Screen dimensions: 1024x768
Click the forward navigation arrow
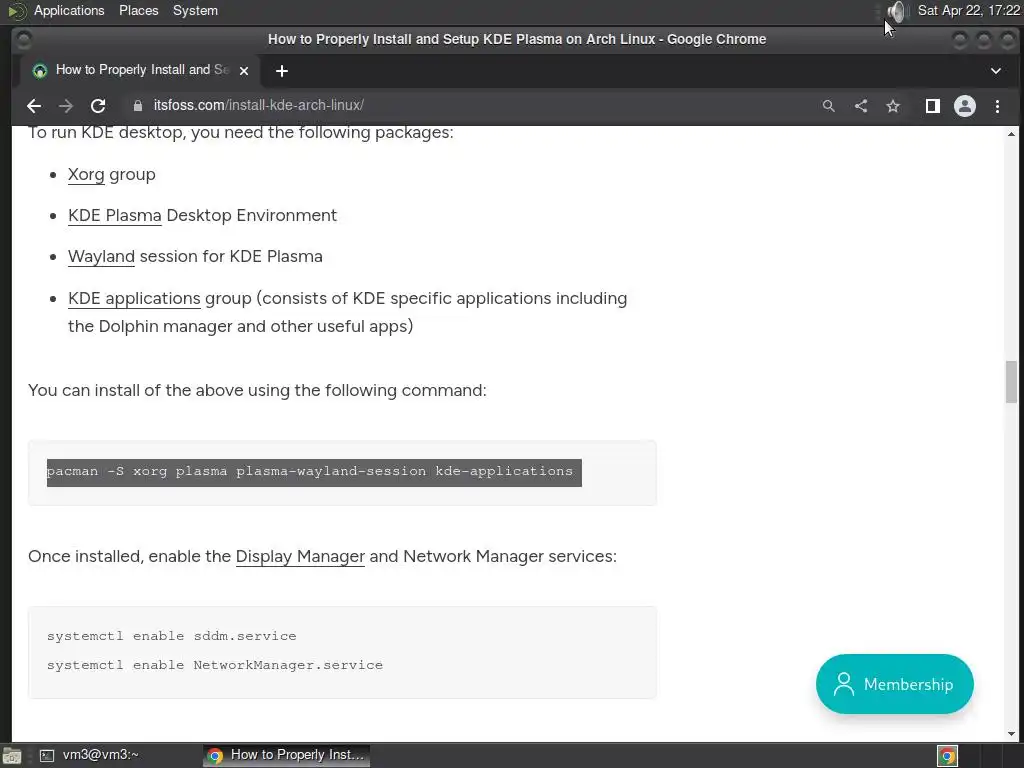pos(66,106)
